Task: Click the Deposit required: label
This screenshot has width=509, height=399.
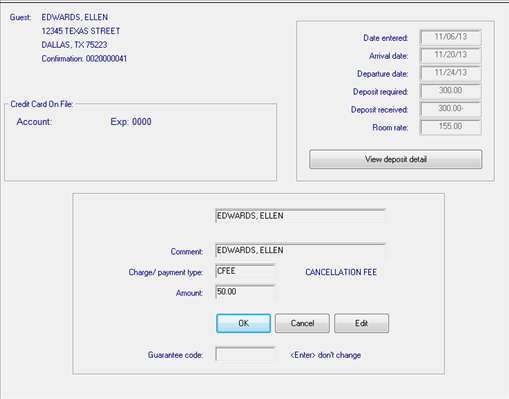Action: click(x=380, y=92)
